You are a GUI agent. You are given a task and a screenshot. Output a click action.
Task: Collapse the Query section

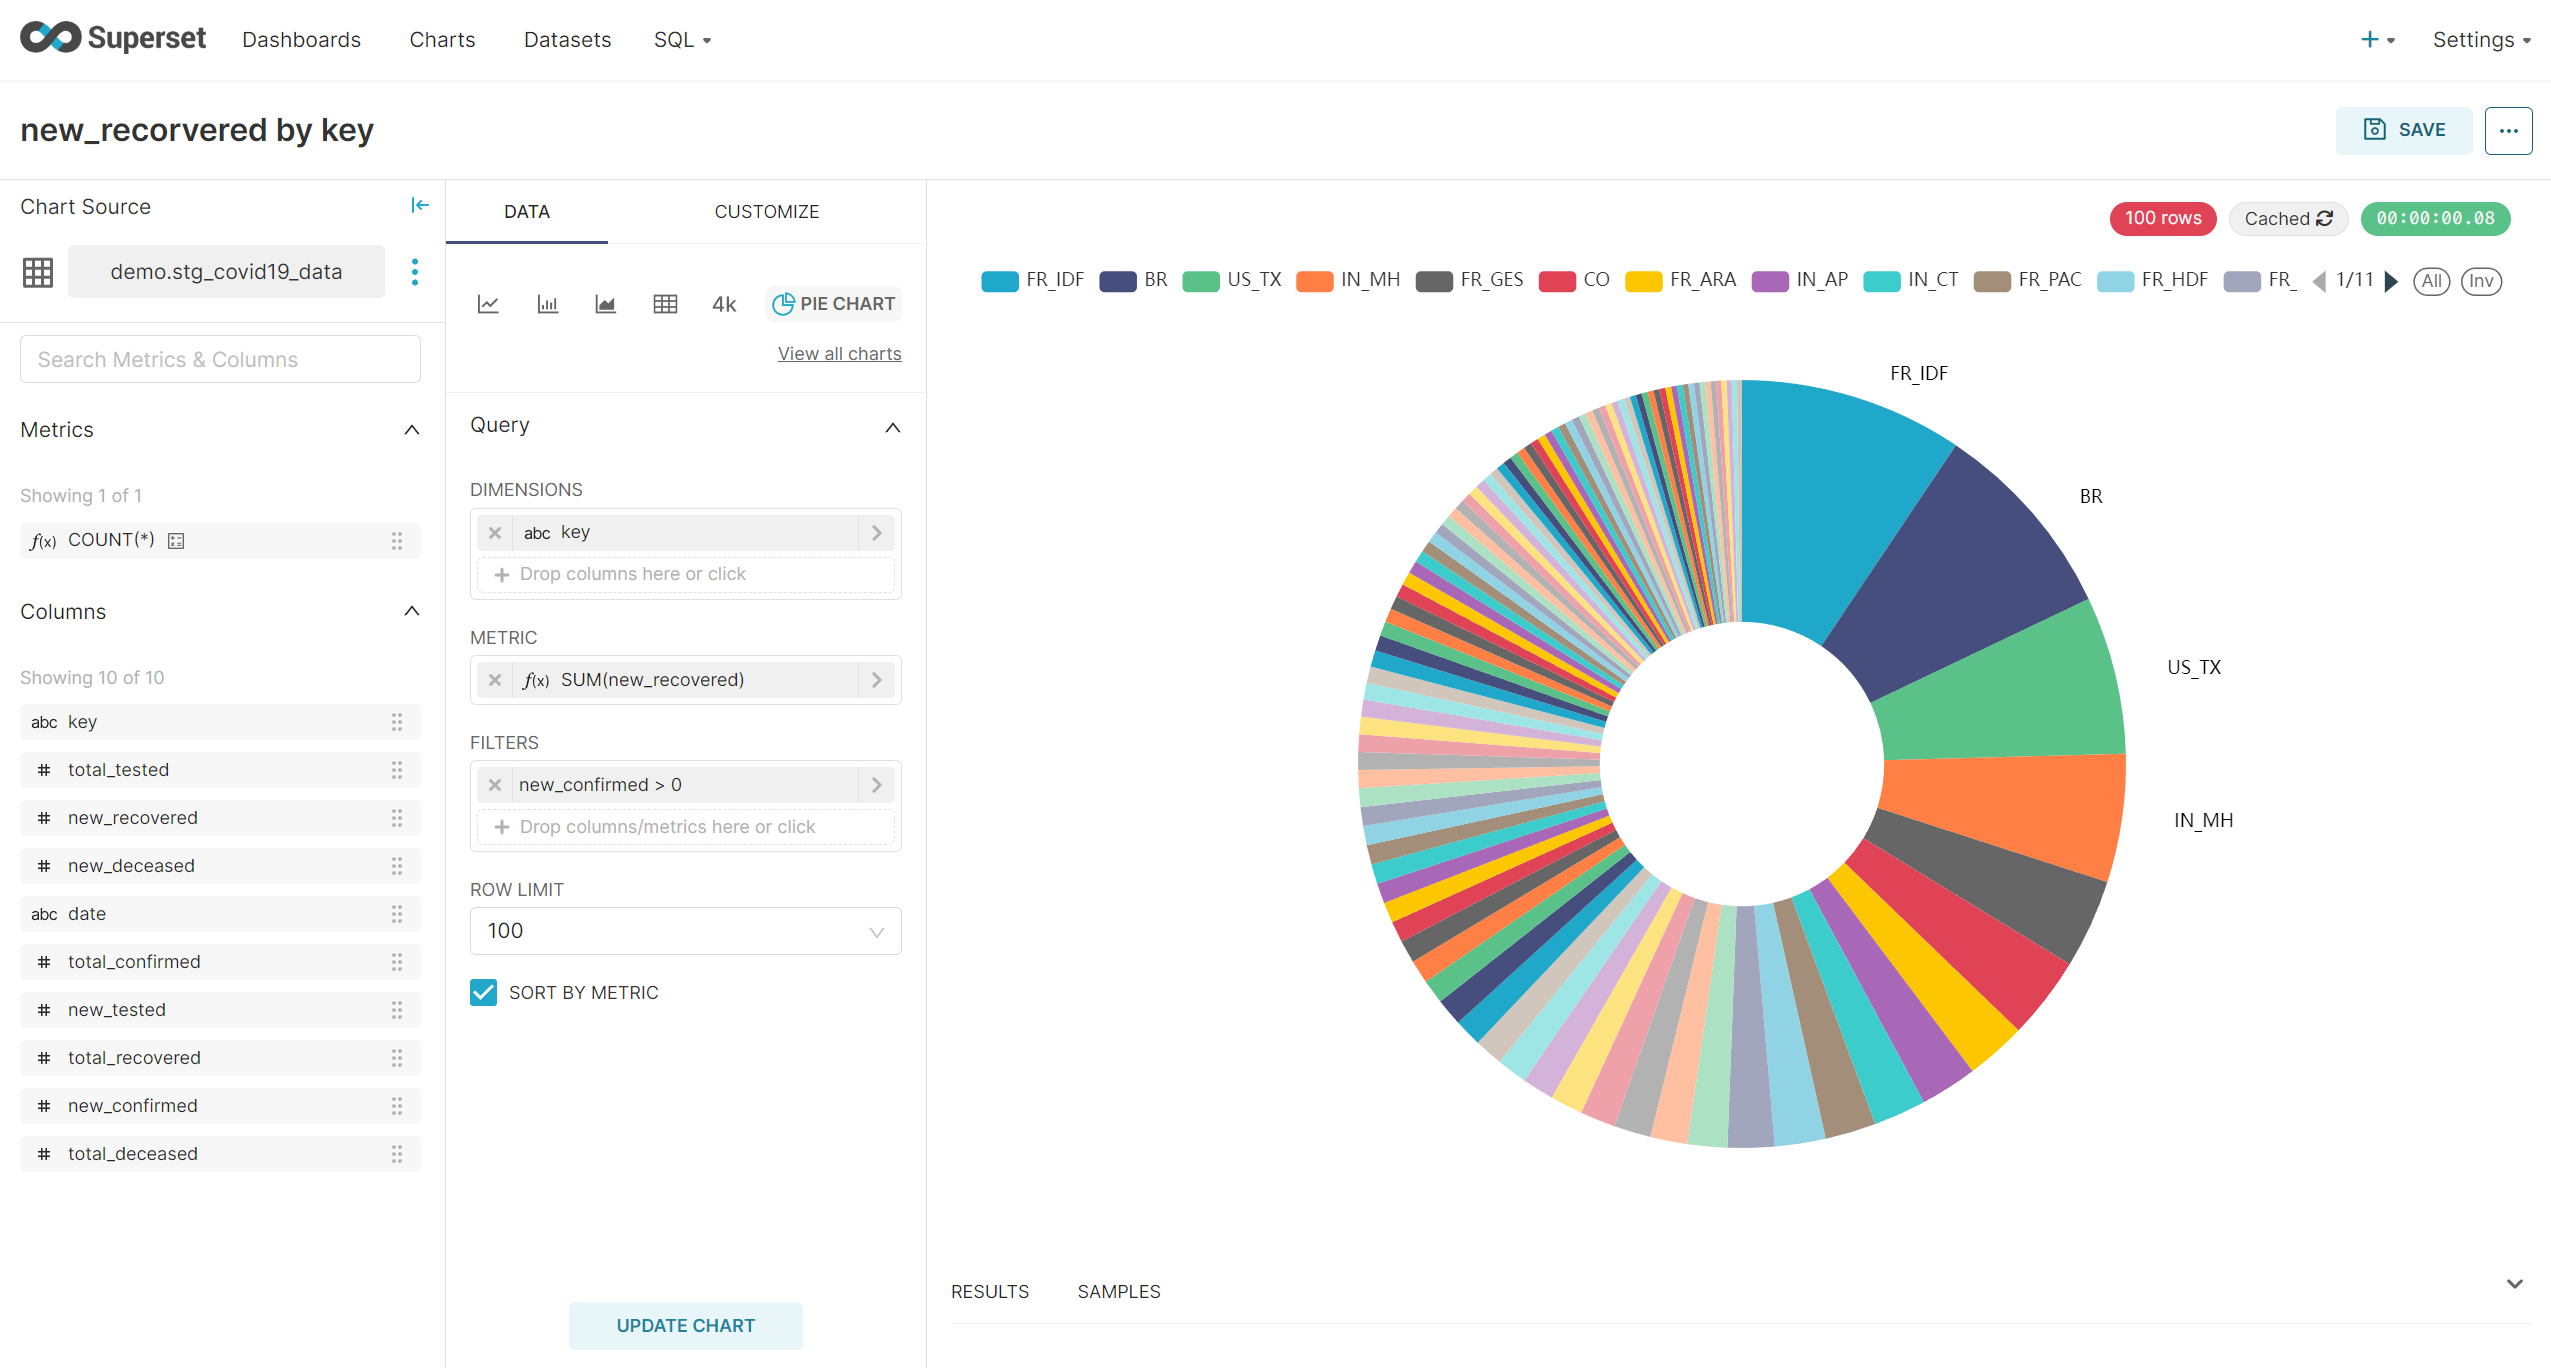pos(892,427)
